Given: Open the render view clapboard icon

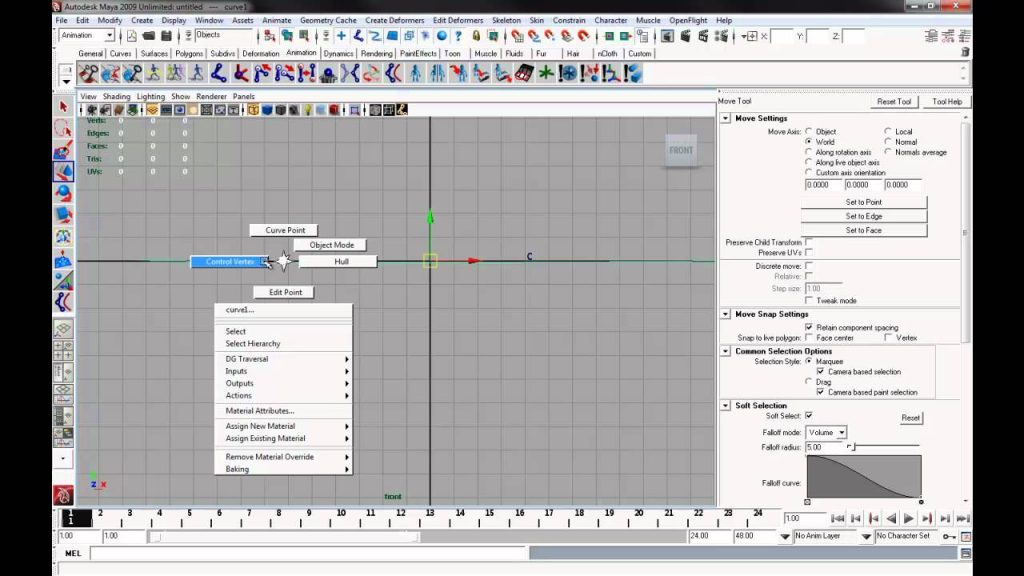Looking at the screenshot, I should click(x=667, y=36).
